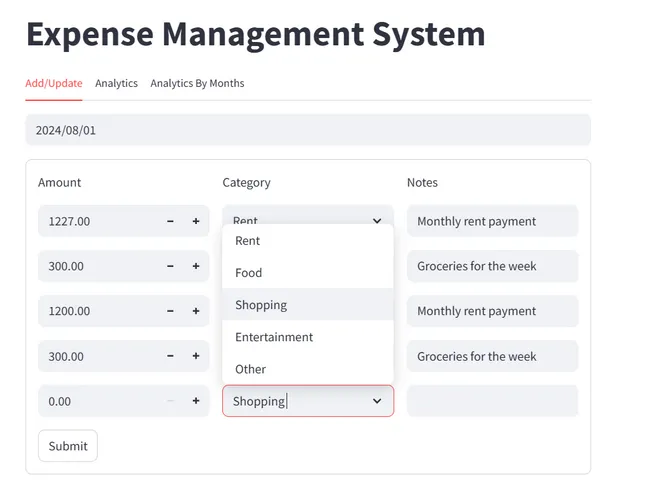The image size is (650, 487).
Task: Edit the third row's Monthly rent payment note
Action: tap(492, 311)
